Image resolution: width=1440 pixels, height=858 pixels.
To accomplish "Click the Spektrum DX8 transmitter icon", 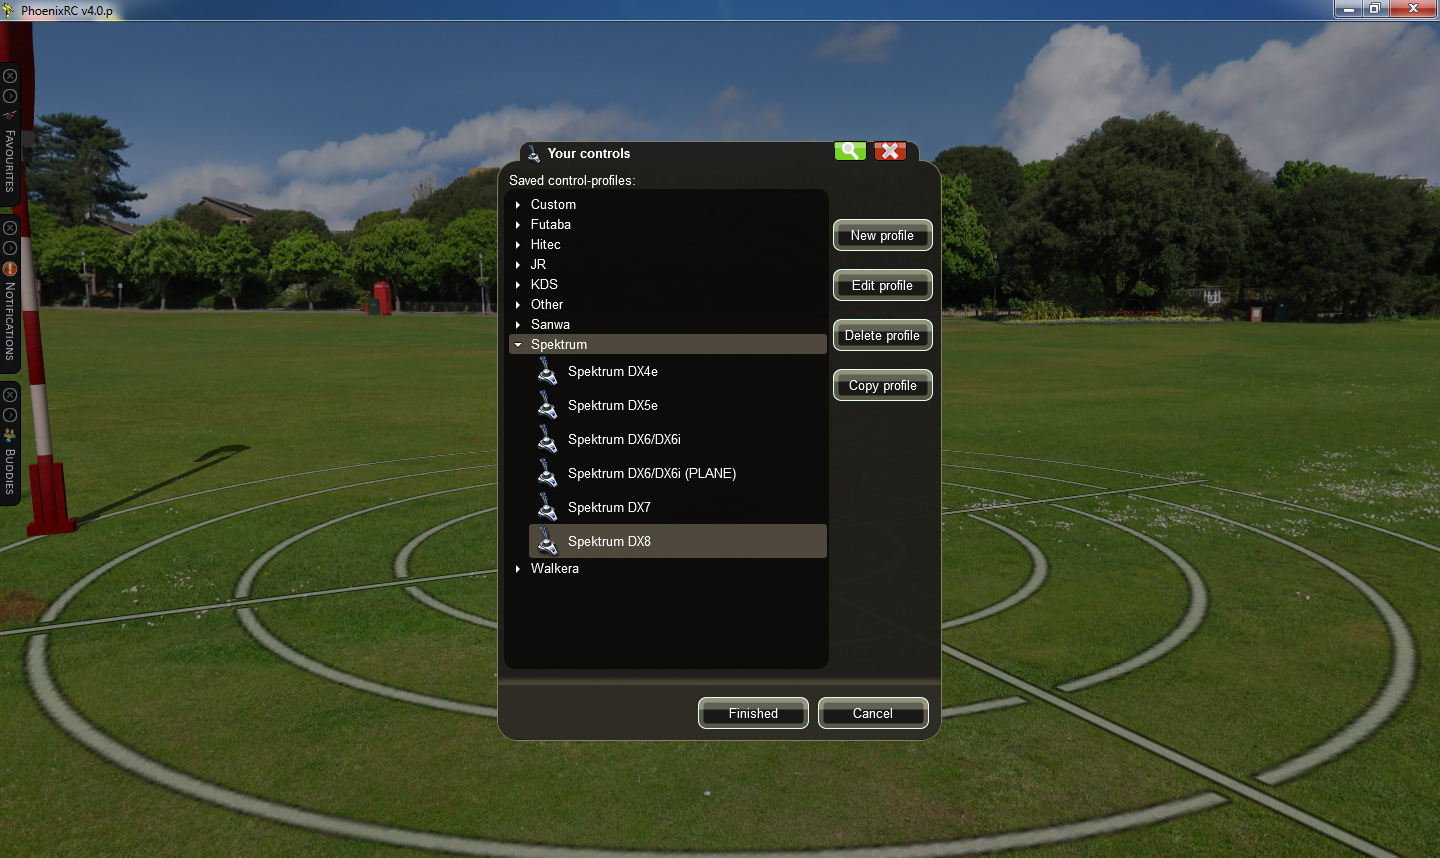I will pyautogui.click(x=547, y=542).
